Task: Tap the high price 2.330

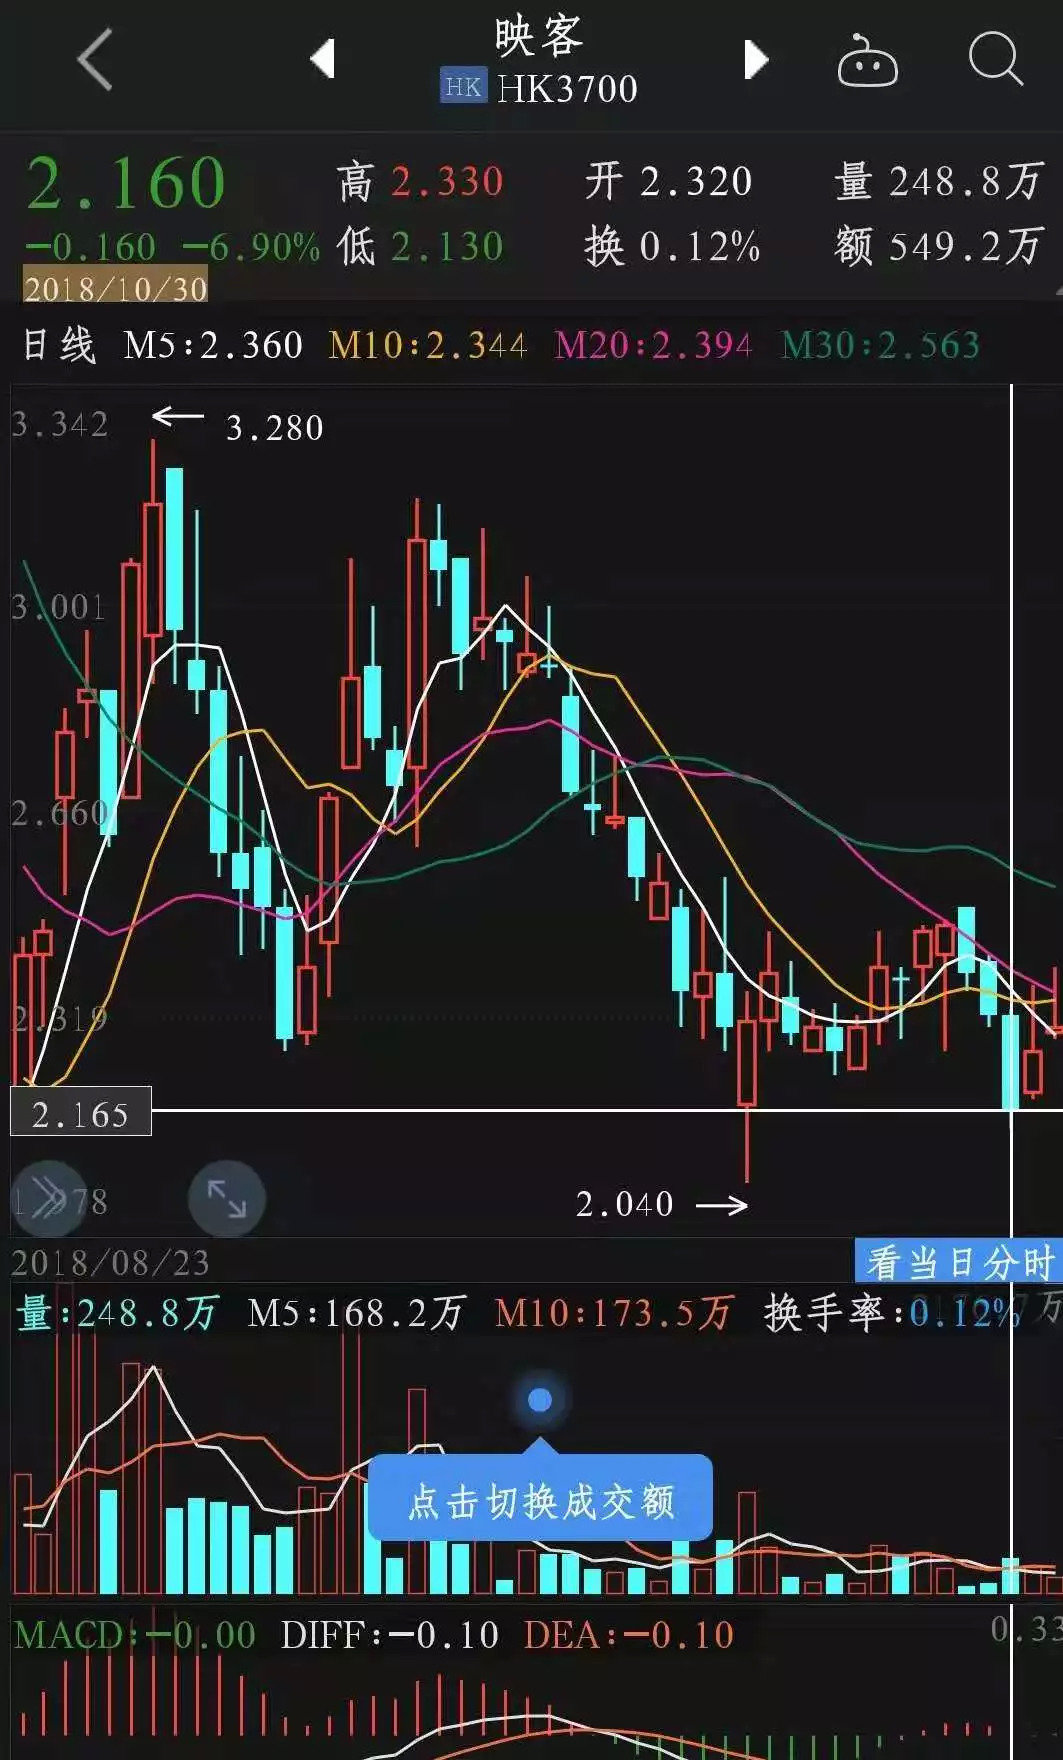Action: (x=447, y=182)
